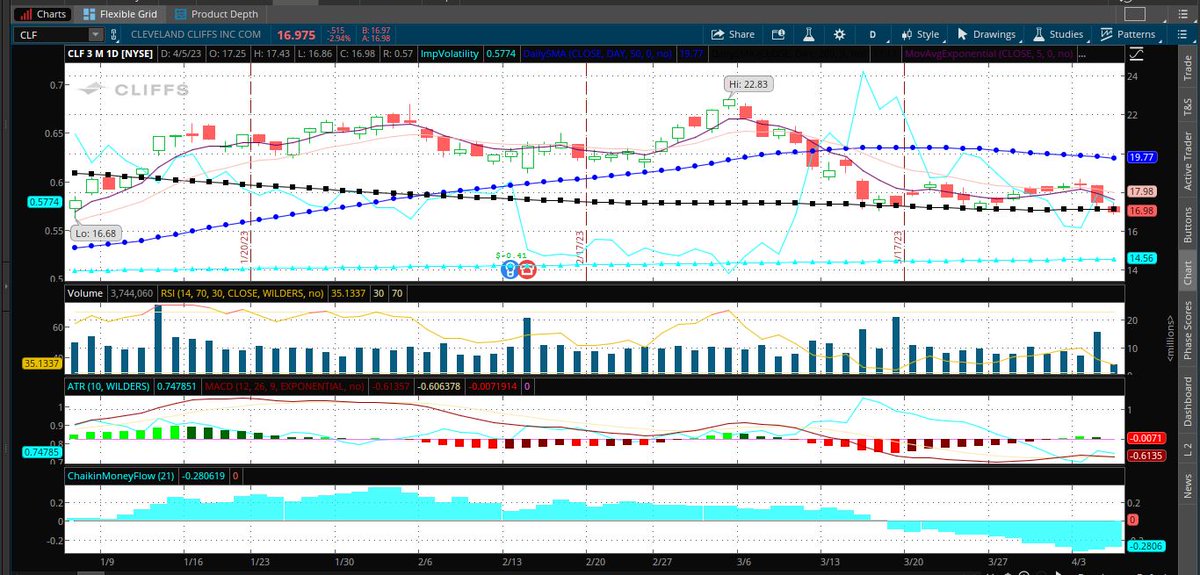This screenshot has width=1200, height=575.
Task: Click the flask icon in chart toolbar
Action: 807,34
